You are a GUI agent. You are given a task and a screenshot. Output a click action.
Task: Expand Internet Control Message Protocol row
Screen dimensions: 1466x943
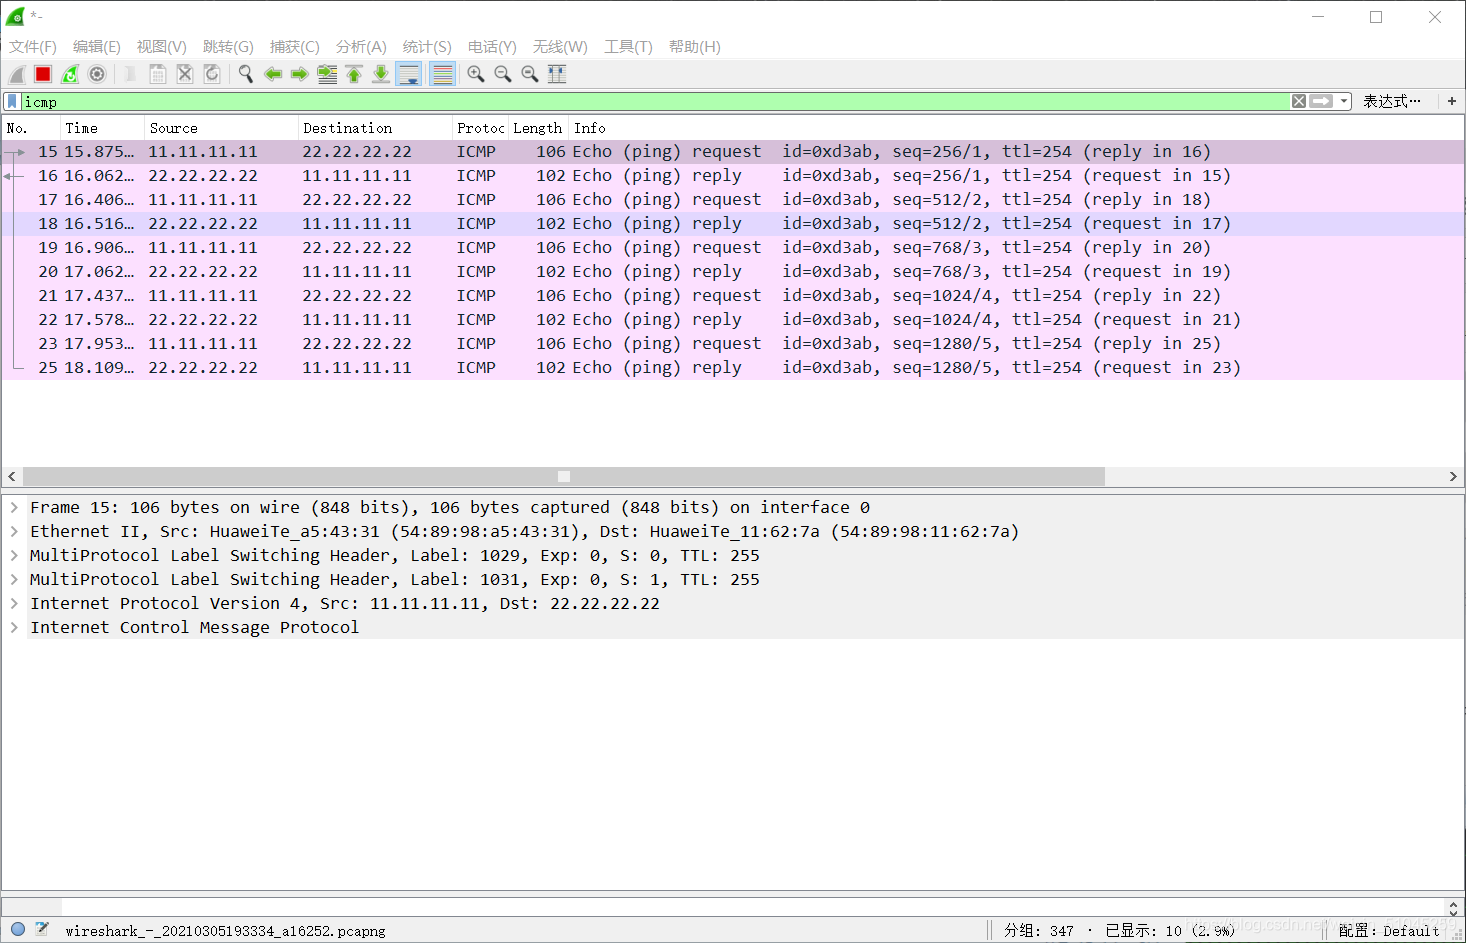click(14, 627)
